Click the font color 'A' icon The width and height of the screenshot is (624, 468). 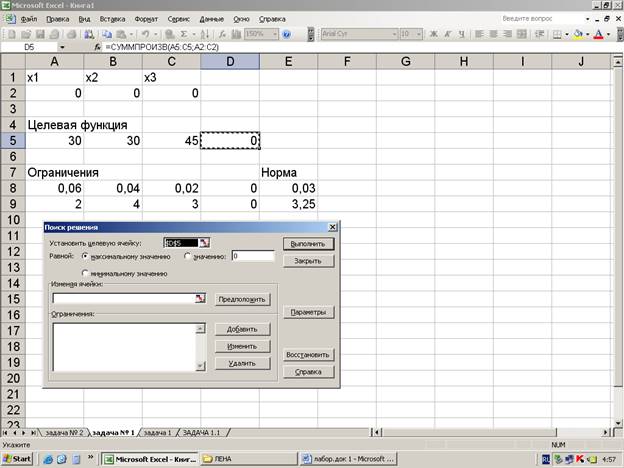(x=598, y=34)
